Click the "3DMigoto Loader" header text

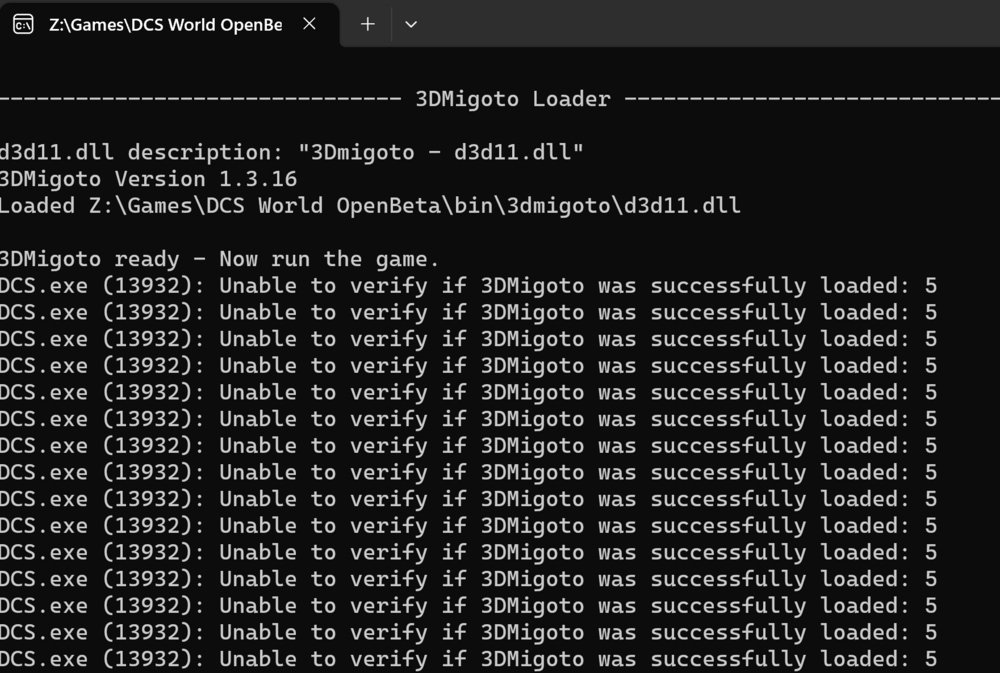click(512, 99)
